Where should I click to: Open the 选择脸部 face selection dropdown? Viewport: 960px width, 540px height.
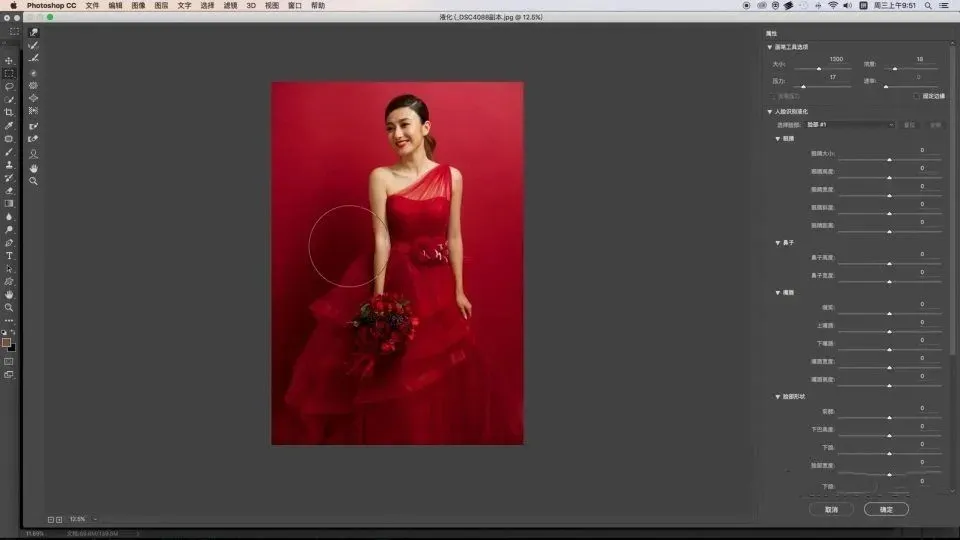[850, 124]
